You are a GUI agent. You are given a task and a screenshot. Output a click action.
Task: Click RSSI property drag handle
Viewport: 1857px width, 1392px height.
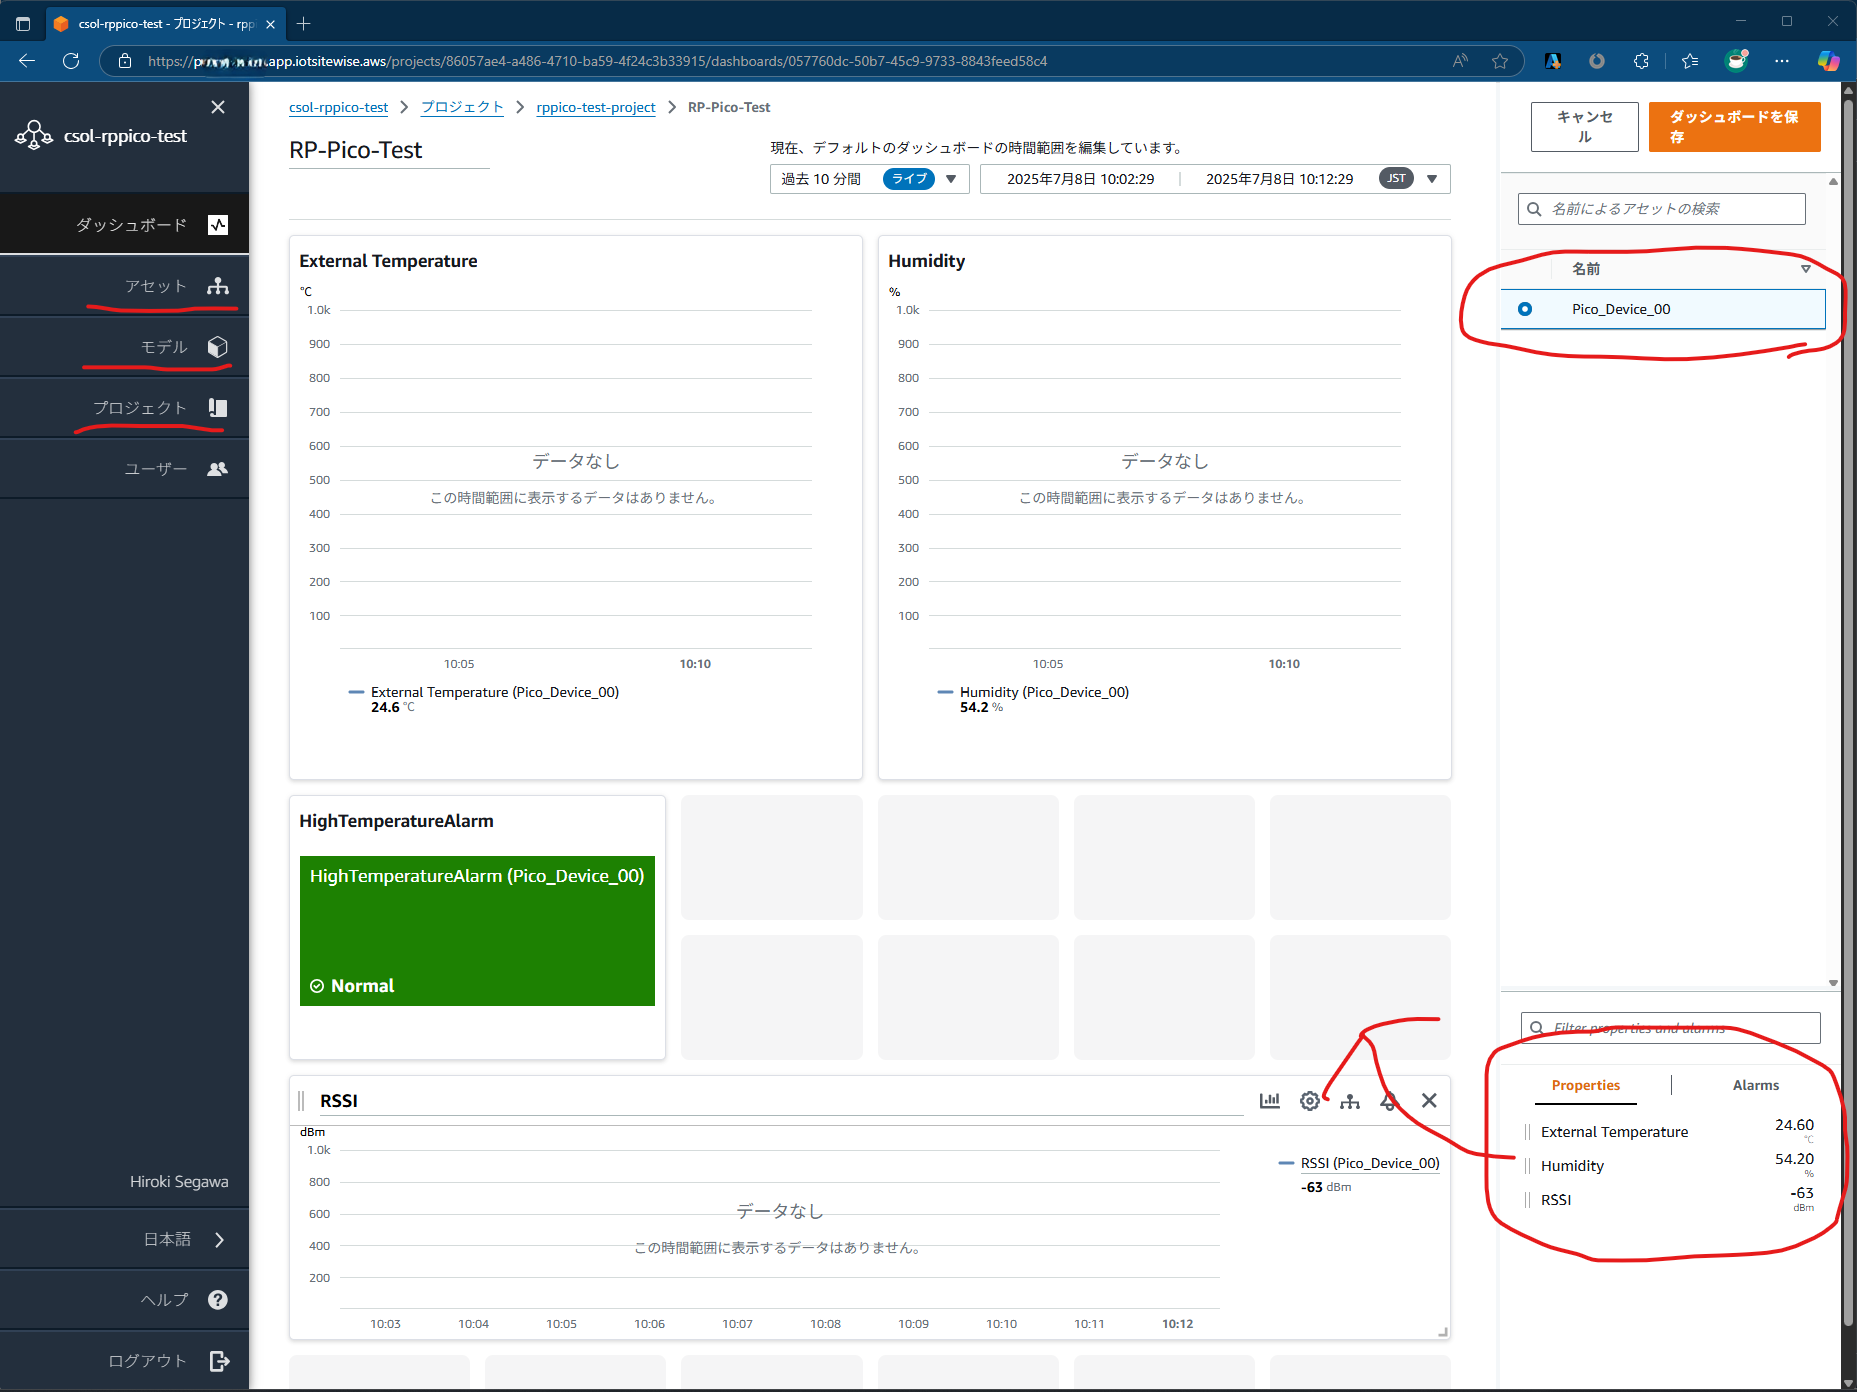pyautogui.click(x=1527, y=1200)
